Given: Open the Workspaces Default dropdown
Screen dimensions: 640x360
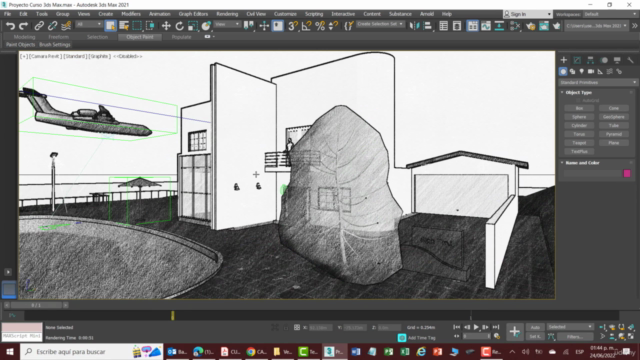Looking at the screenshot, I should click(x=610, y=14).
